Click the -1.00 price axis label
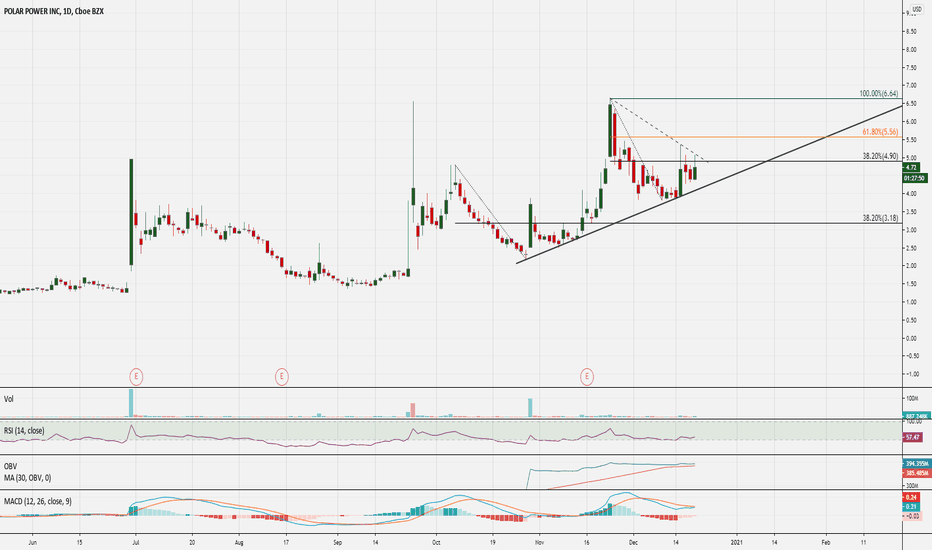 (911, 374)
